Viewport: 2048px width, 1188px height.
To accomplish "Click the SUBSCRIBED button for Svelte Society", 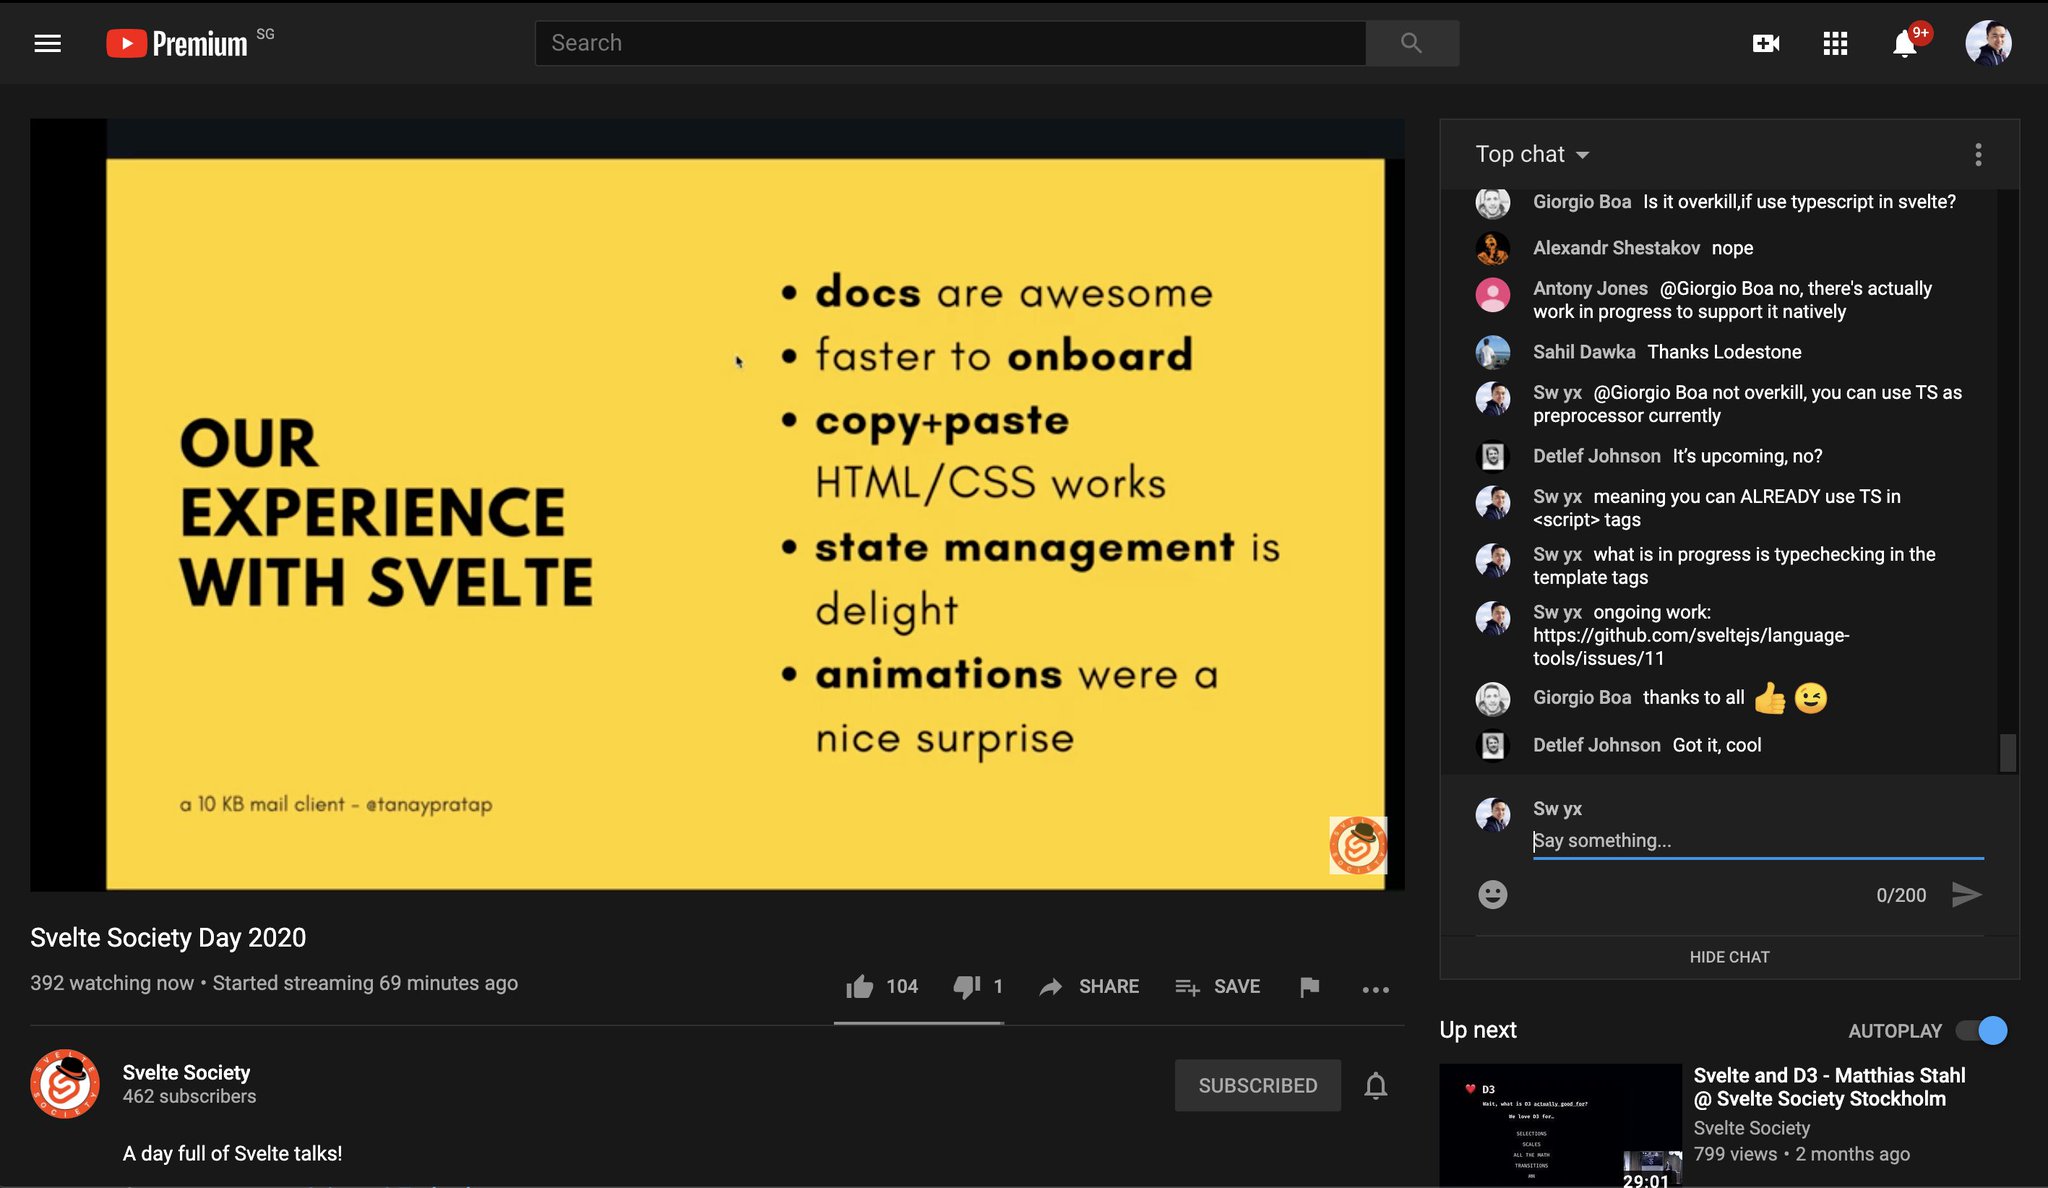I will [x=1257, y=1085].
